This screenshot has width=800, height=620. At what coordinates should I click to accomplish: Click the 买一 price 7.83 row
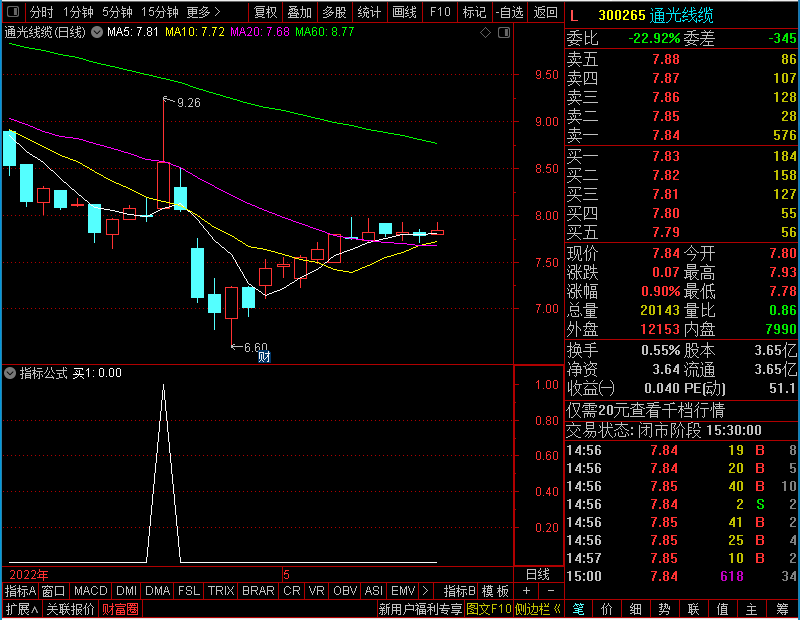point(682,156)
